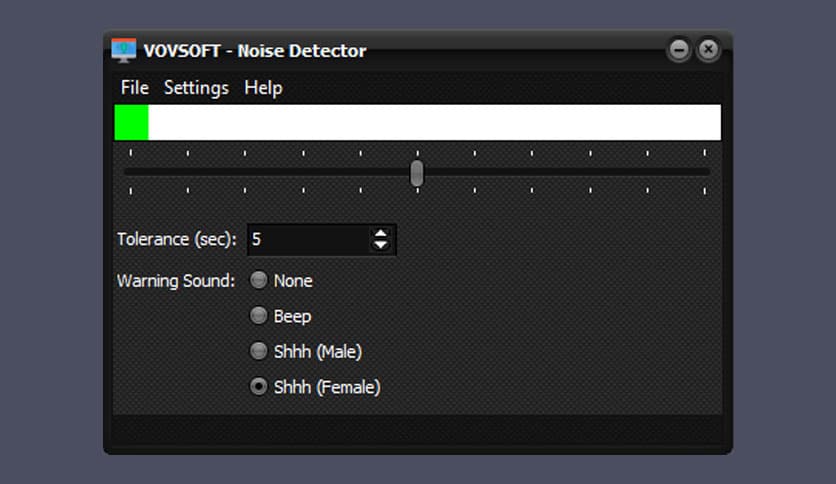The image size is (836, 484).
Task: Open the File menu
Action: click(x=134, y=87)
